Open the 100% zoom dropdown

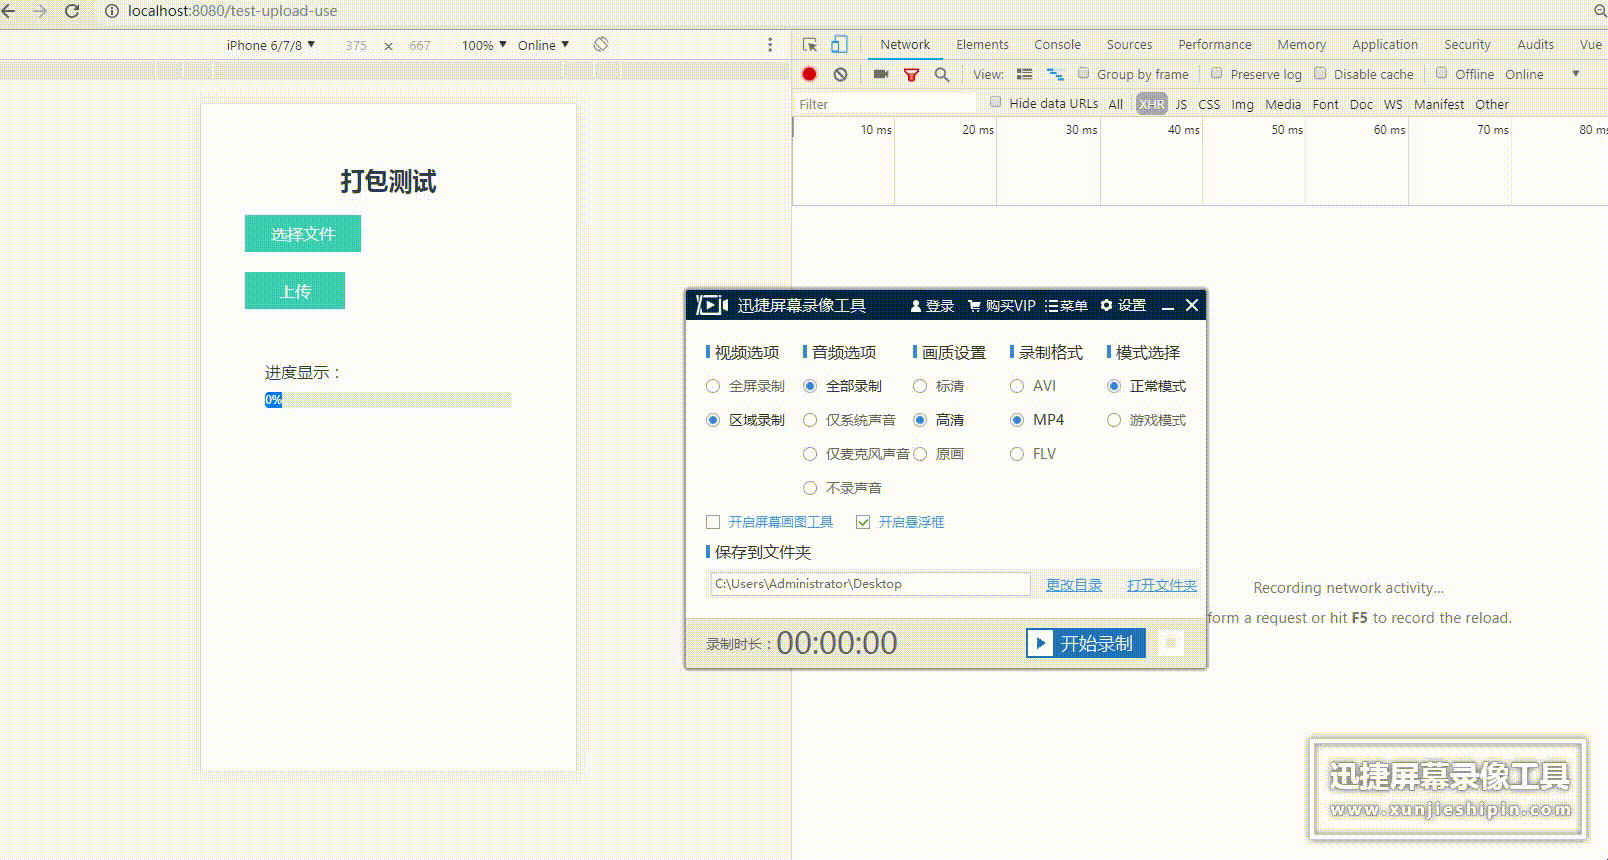click(x=484, y=45)
